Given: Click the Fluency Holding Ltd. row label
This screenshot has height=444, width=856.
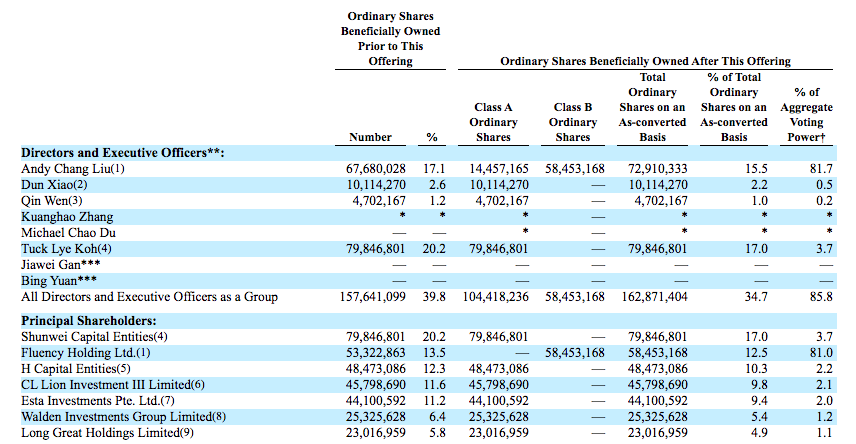Looking at the screenshot, I should coord(81,353).
